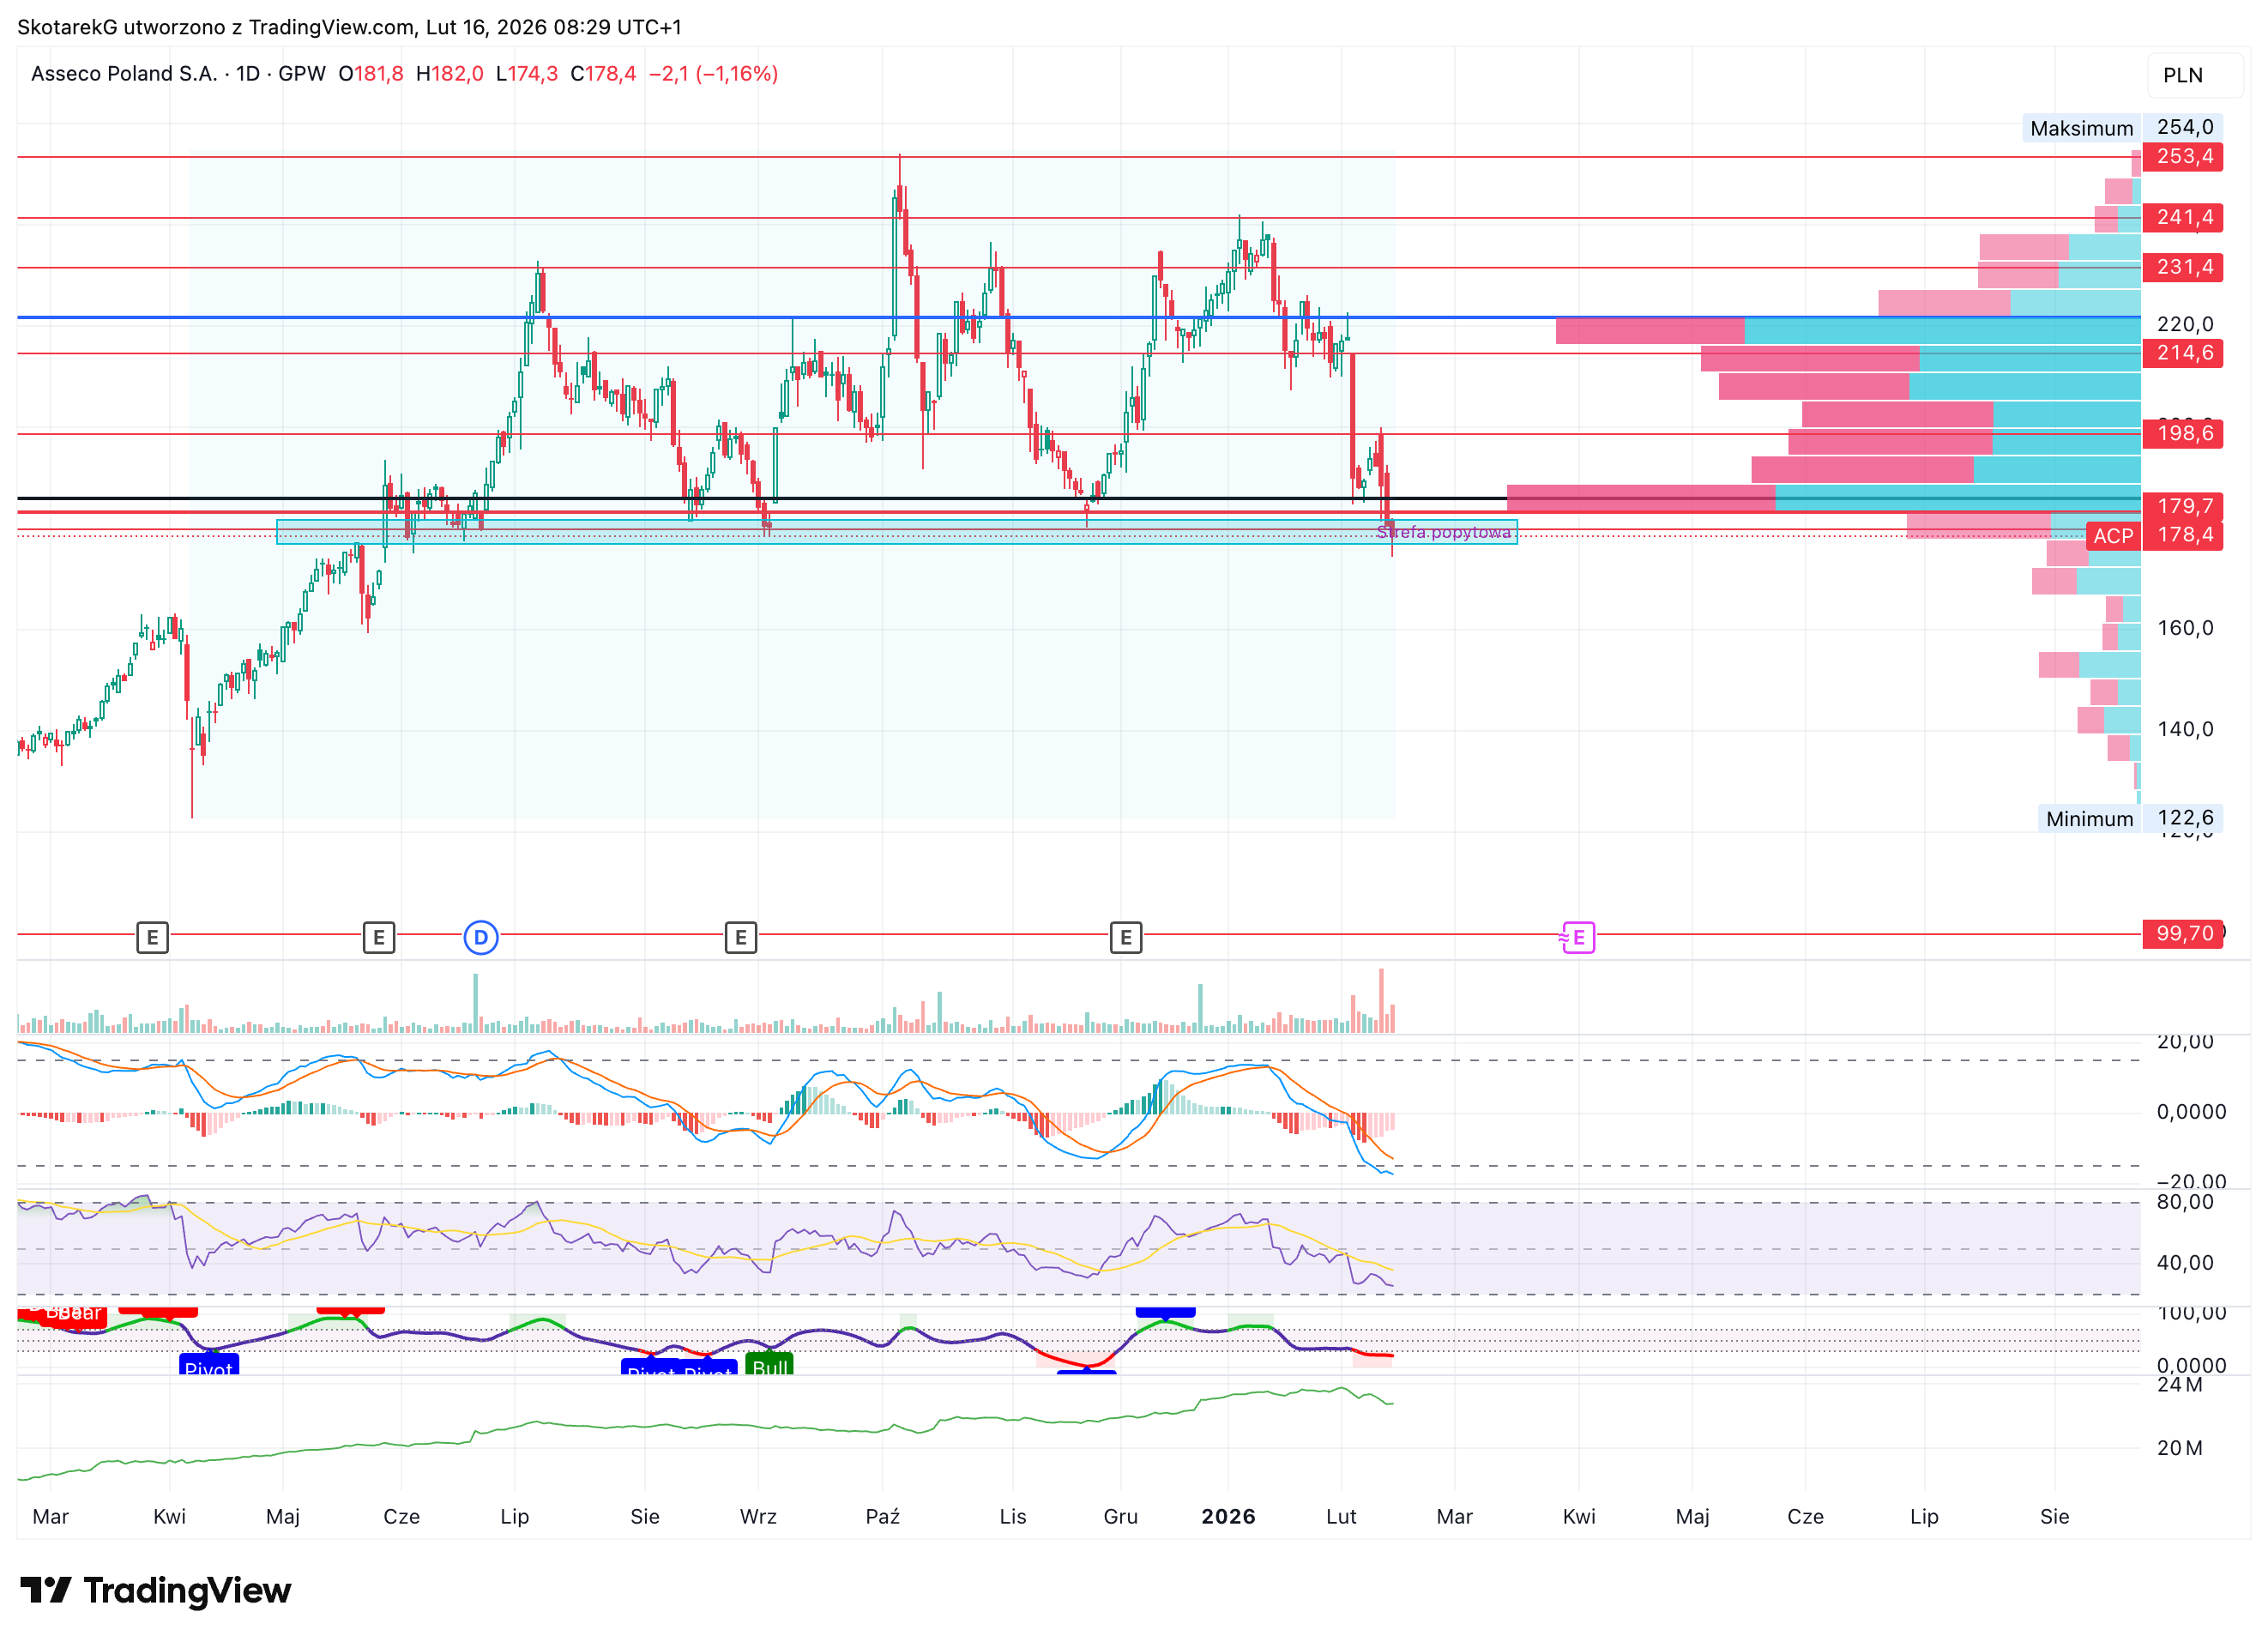Open the earnings E marker above Wrz
Image resolution: width=2268 pixels, height=1642 pixels.
point(740,937)
